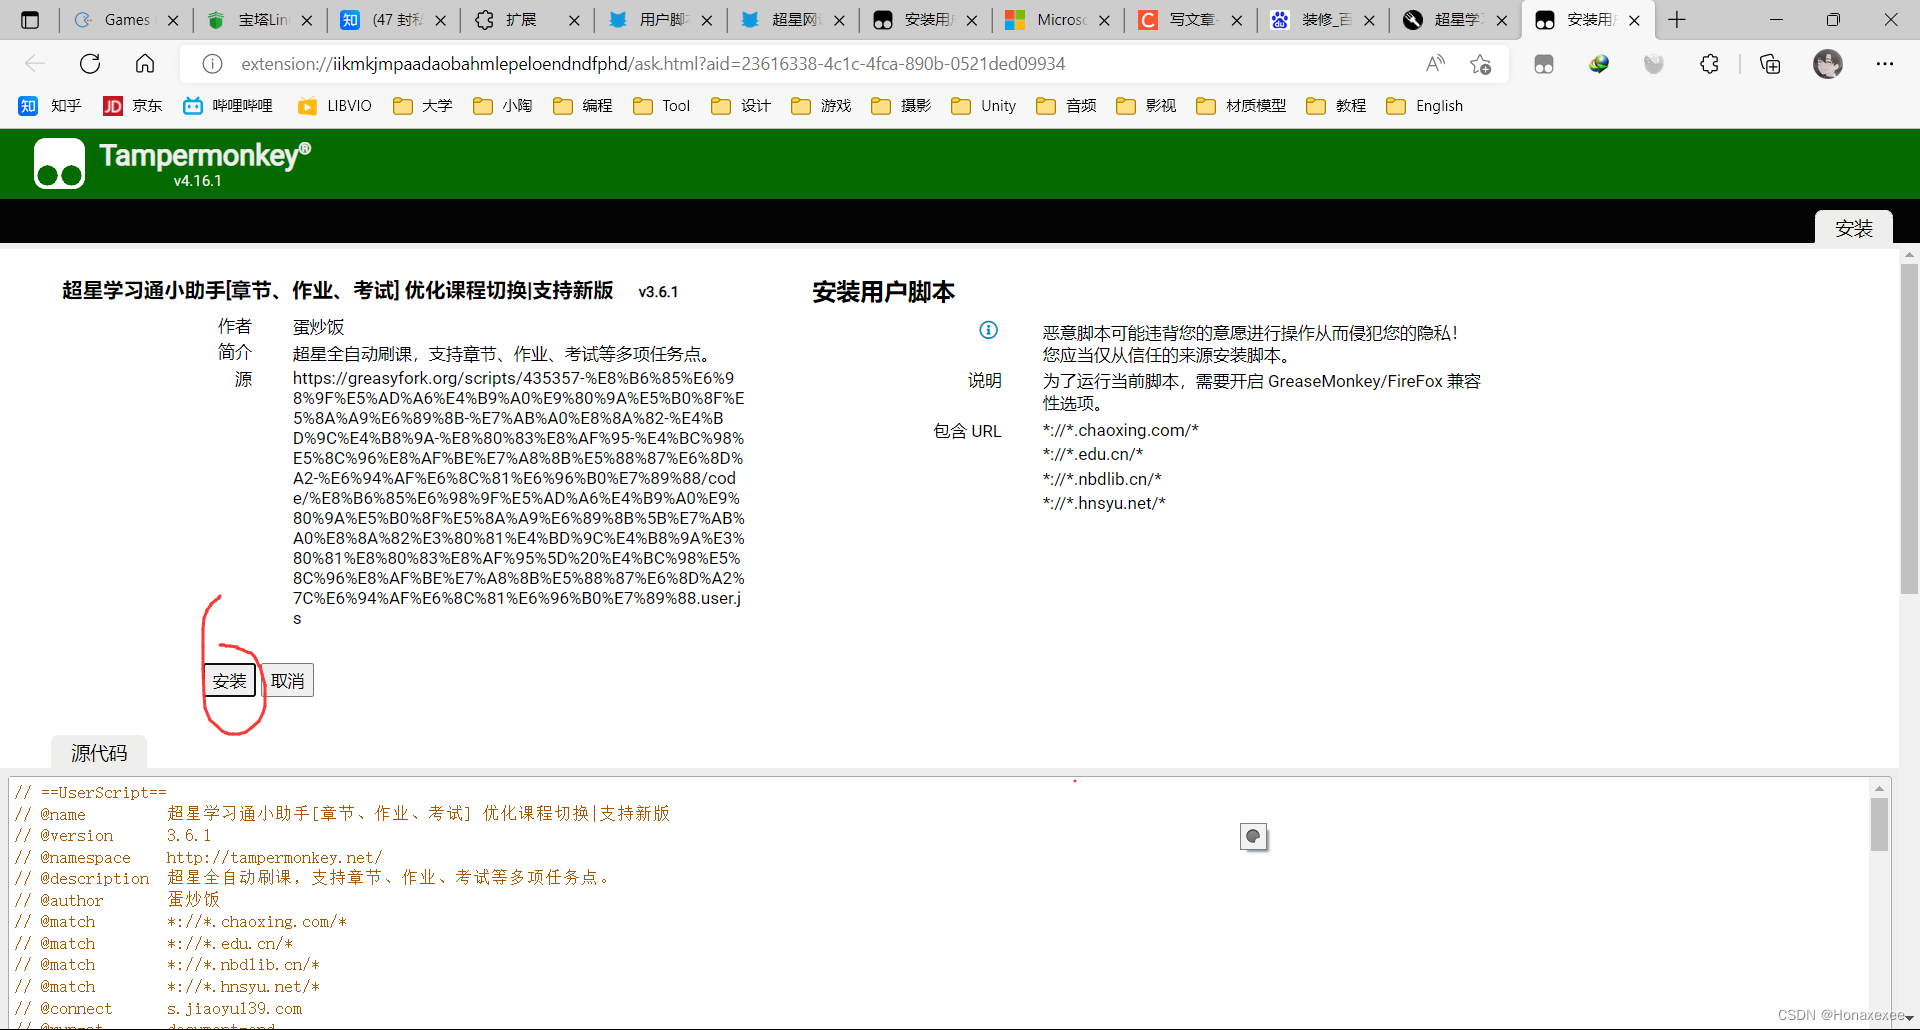Click the Tampermonkey logo in header
This screenshot has height=1030, width=1920.
[x=59, y=164]
